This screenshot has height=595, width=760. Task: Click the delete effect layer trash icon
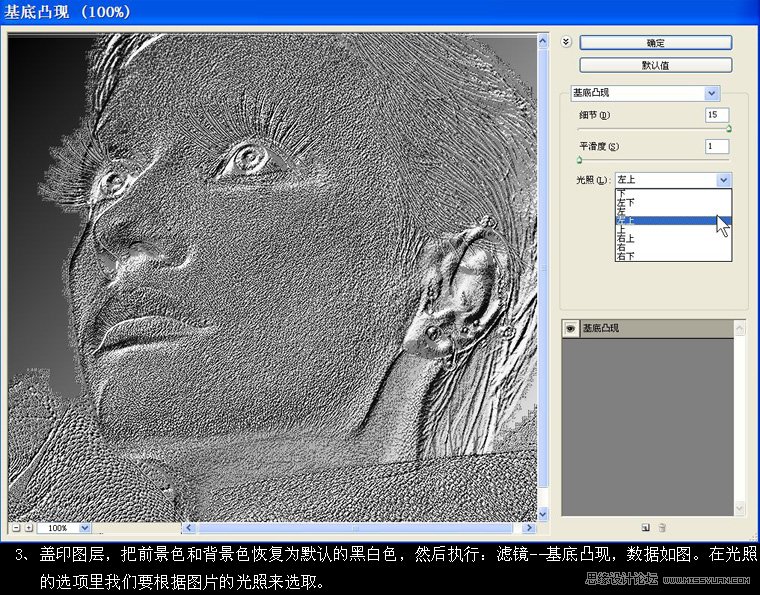point(662,527)
